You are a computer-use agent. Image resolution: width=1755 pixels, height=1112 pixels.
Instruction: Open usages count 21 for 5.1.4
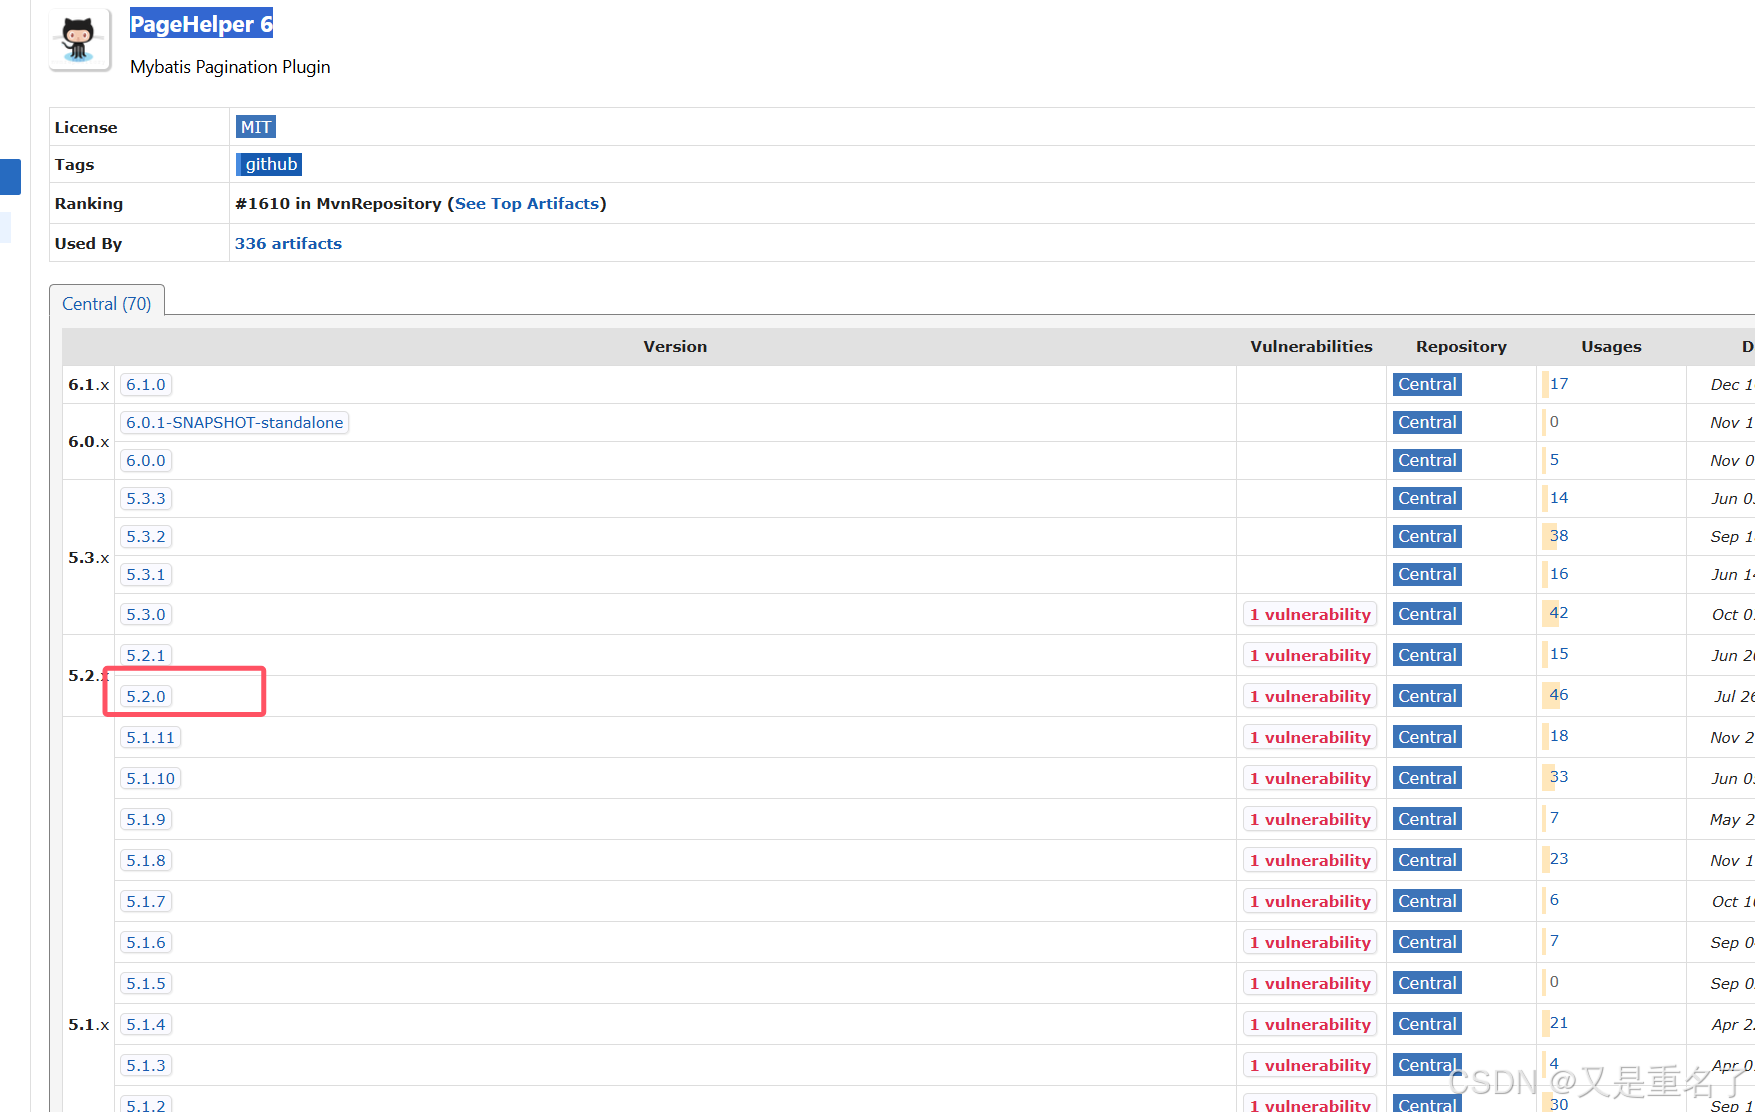point(1559,1023)
